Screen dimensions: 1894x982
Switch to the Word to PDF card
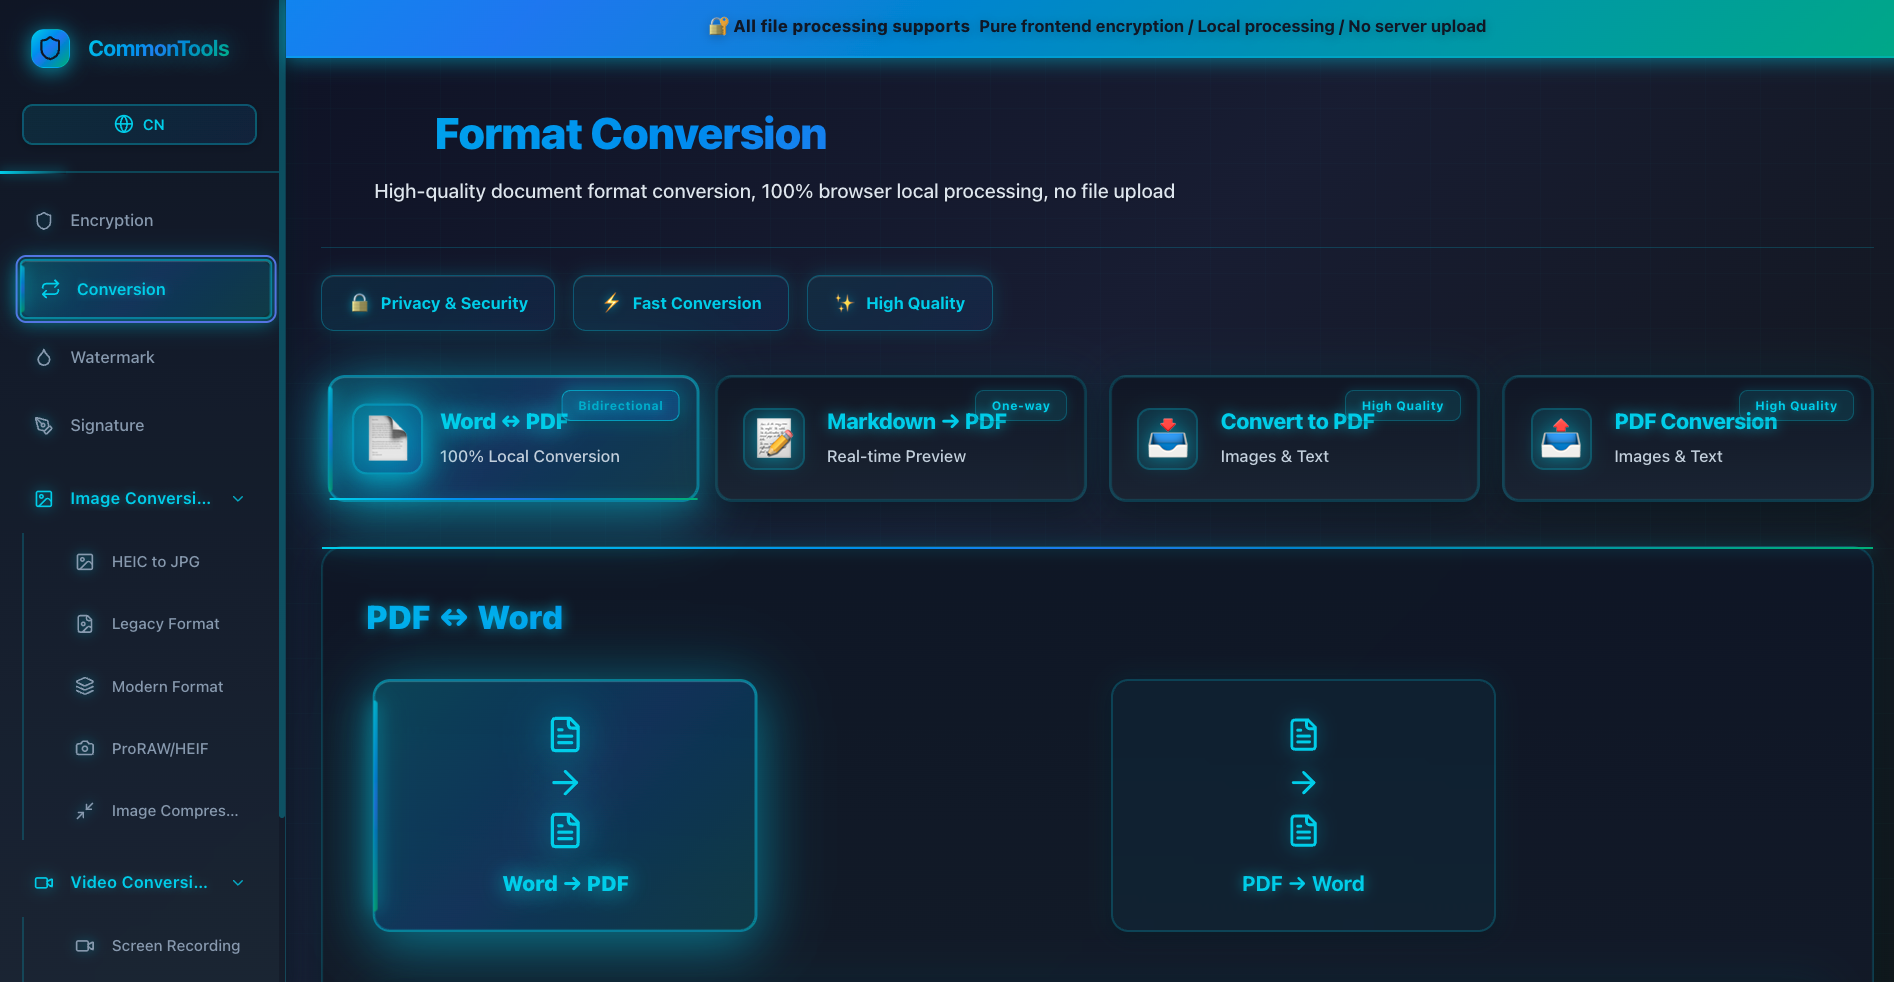tap(512, 438)
